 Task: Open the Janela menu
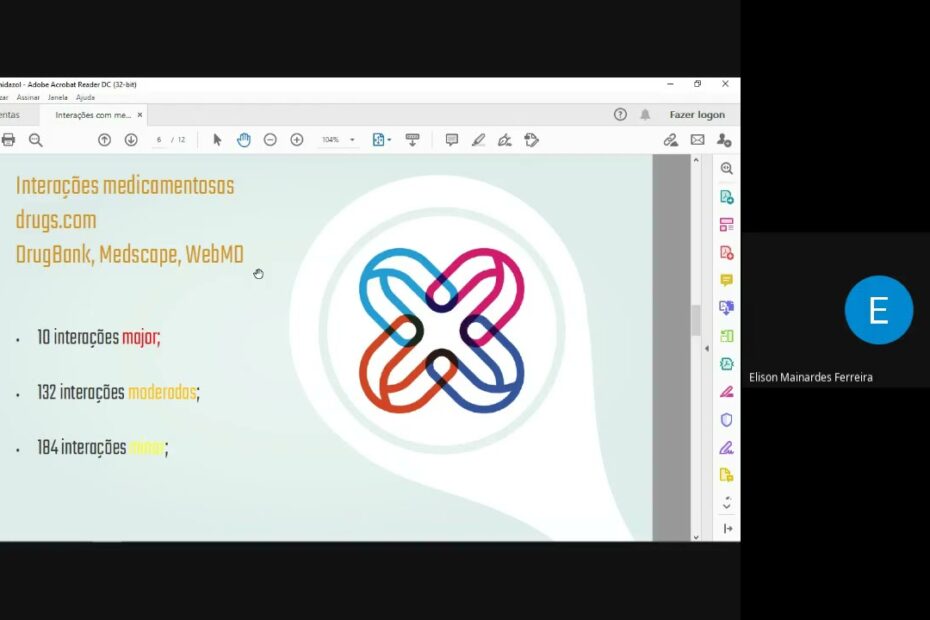(x=57, y=98)
